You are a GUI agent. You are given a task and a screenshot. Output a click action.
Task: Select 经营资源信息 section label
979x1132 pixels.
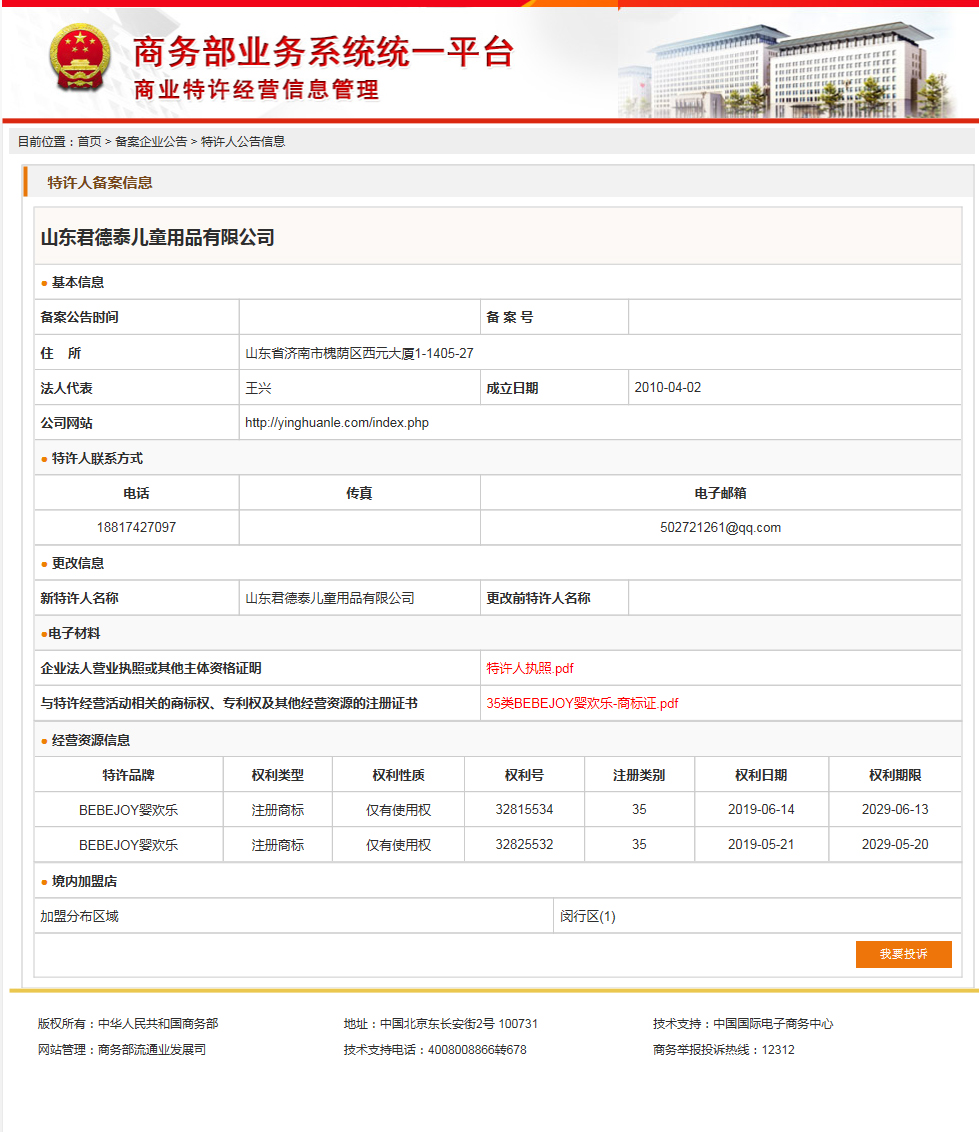tap(91, 740)
